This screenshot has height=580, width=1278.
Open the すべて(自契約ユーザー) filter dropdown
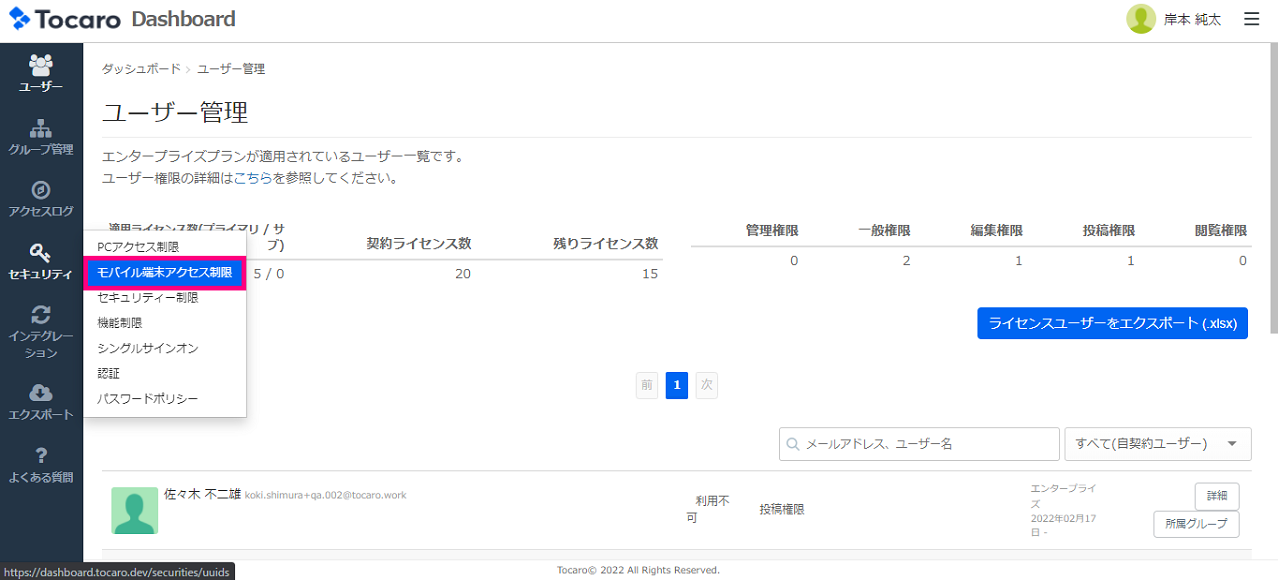[1159, 444]
